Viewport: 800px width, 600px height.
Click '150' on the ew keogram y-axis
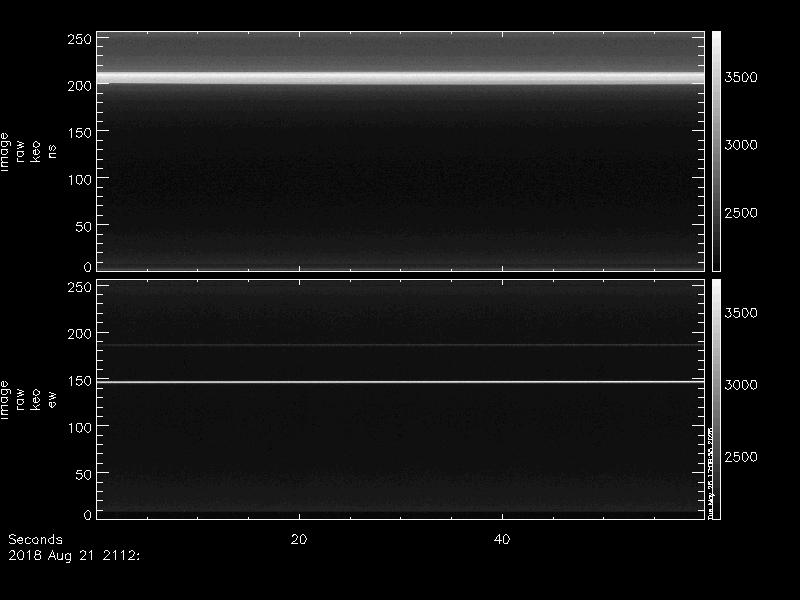coord(80,381)
